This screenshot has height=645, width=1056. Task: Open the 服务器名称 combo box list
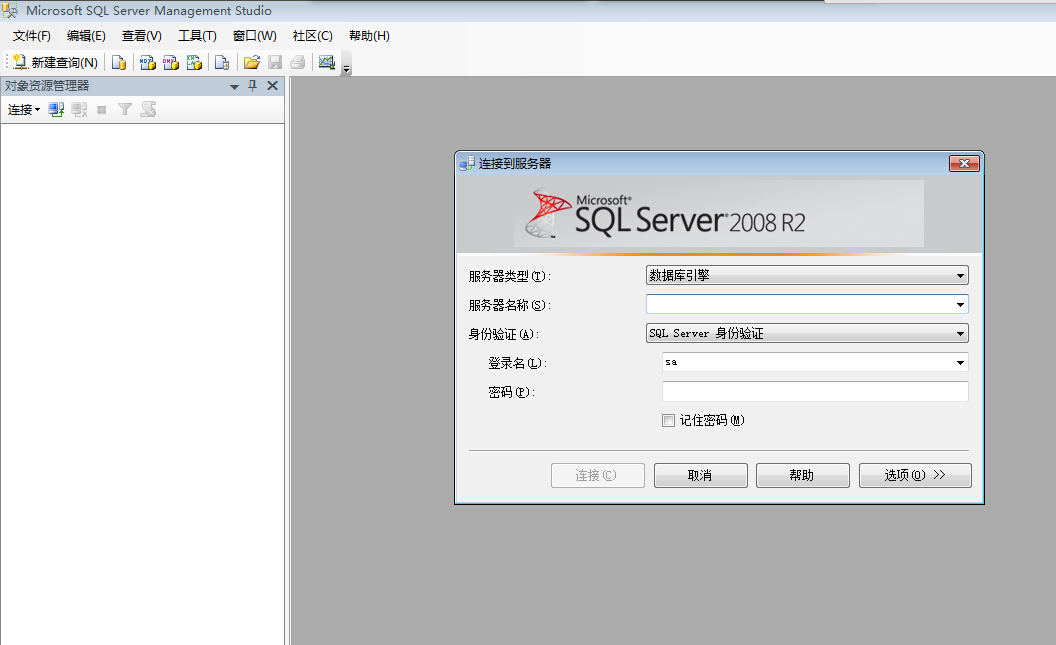pos(960,305)
